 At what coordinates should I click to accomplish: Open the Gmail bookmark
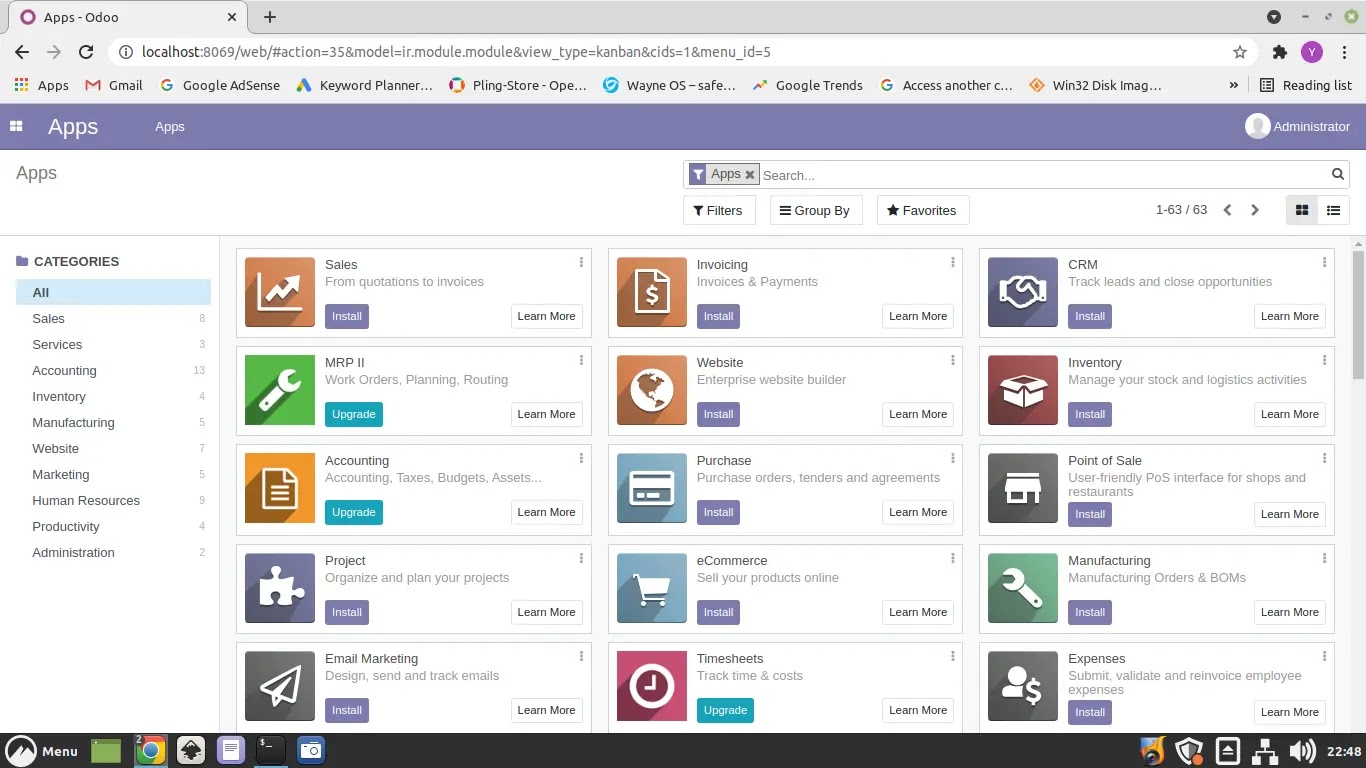[114, 85]
